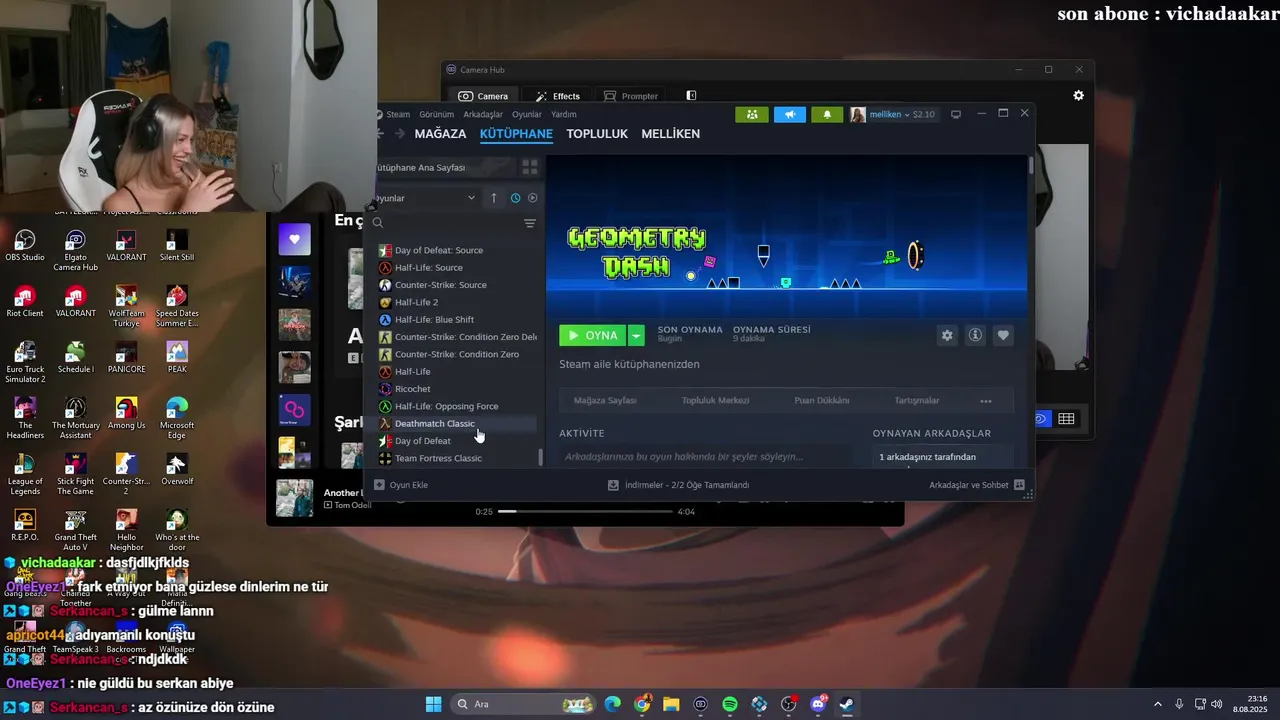Add Geometry Dash to favorites heart
1280x720 pixels.
[1003, 335]
